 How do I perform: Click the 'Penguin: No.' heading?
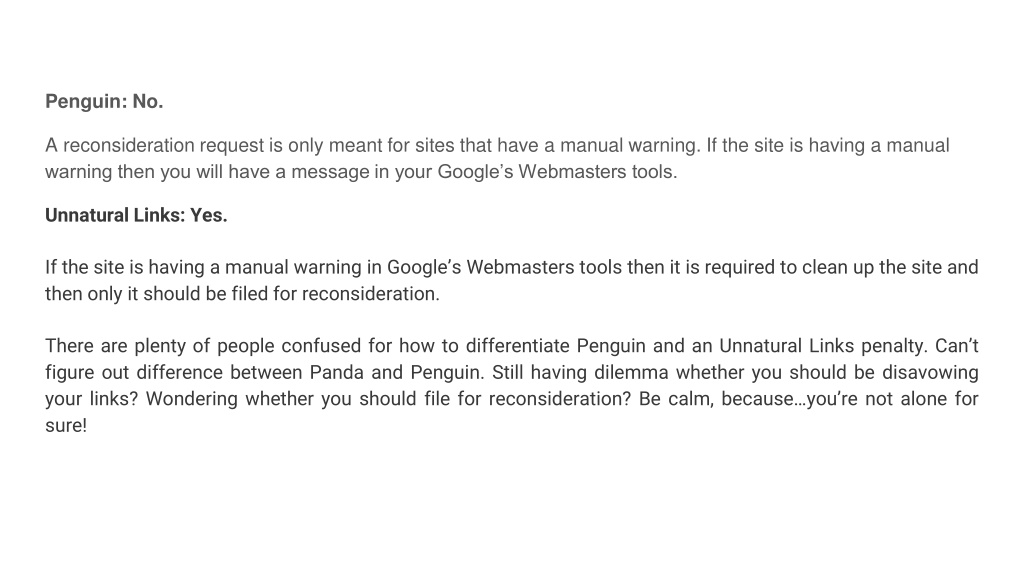pyautogui.click(x=104, y=101)
